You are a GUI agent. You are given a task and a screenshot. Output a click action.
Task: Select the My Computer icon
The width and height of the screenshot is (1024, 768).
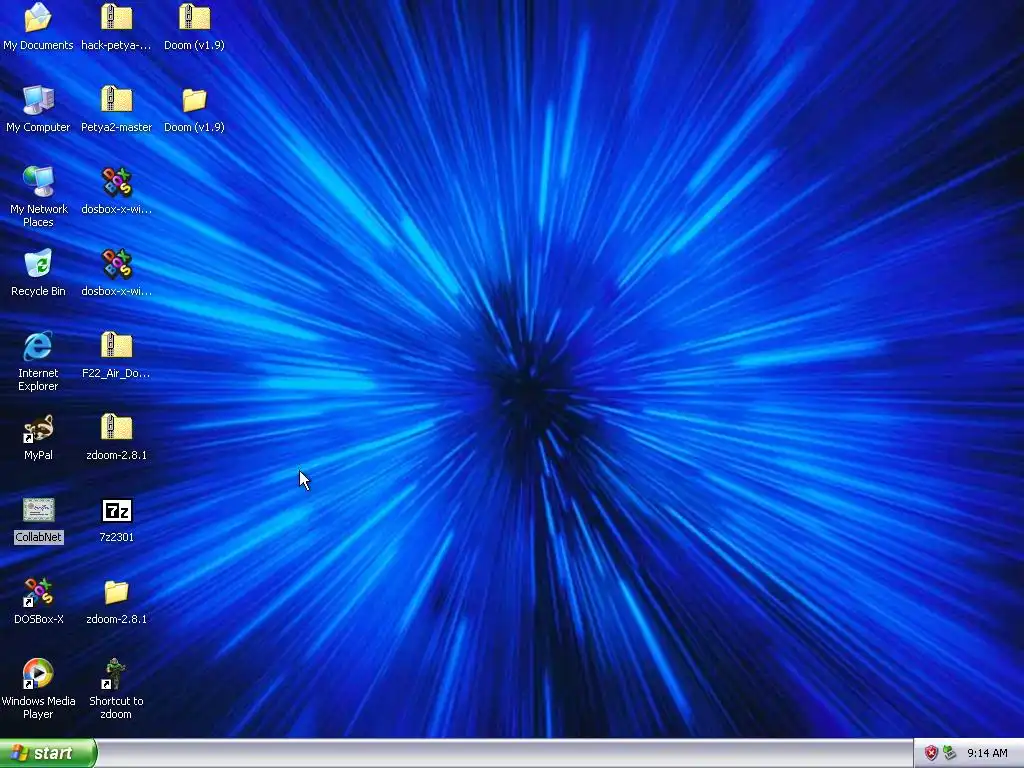[x=38, y=101]
